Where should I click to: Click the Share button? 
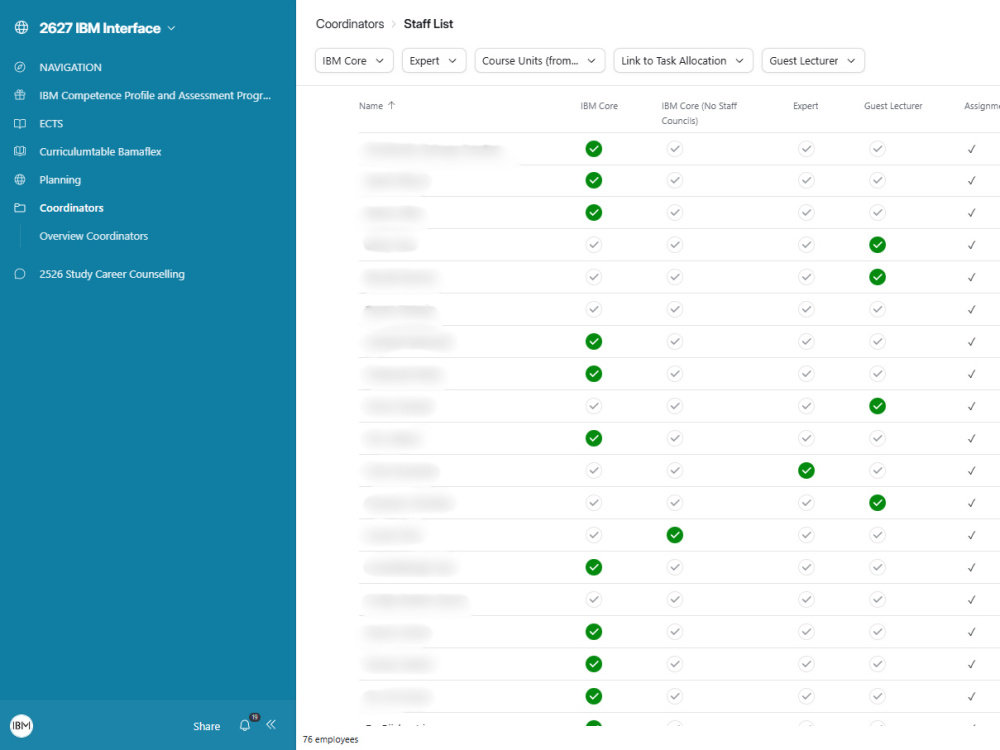[207, 726]
